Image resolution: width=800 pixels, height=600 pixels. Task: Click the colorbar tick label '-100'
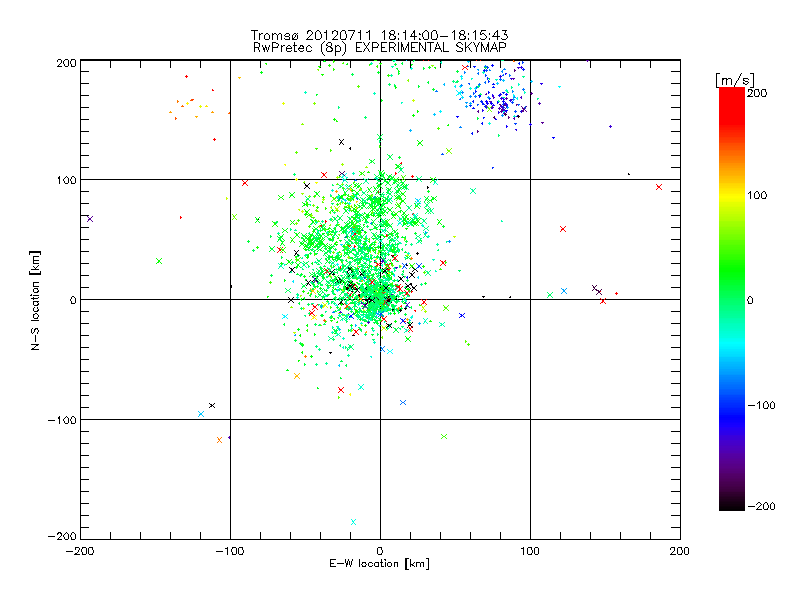pos(761,405)
